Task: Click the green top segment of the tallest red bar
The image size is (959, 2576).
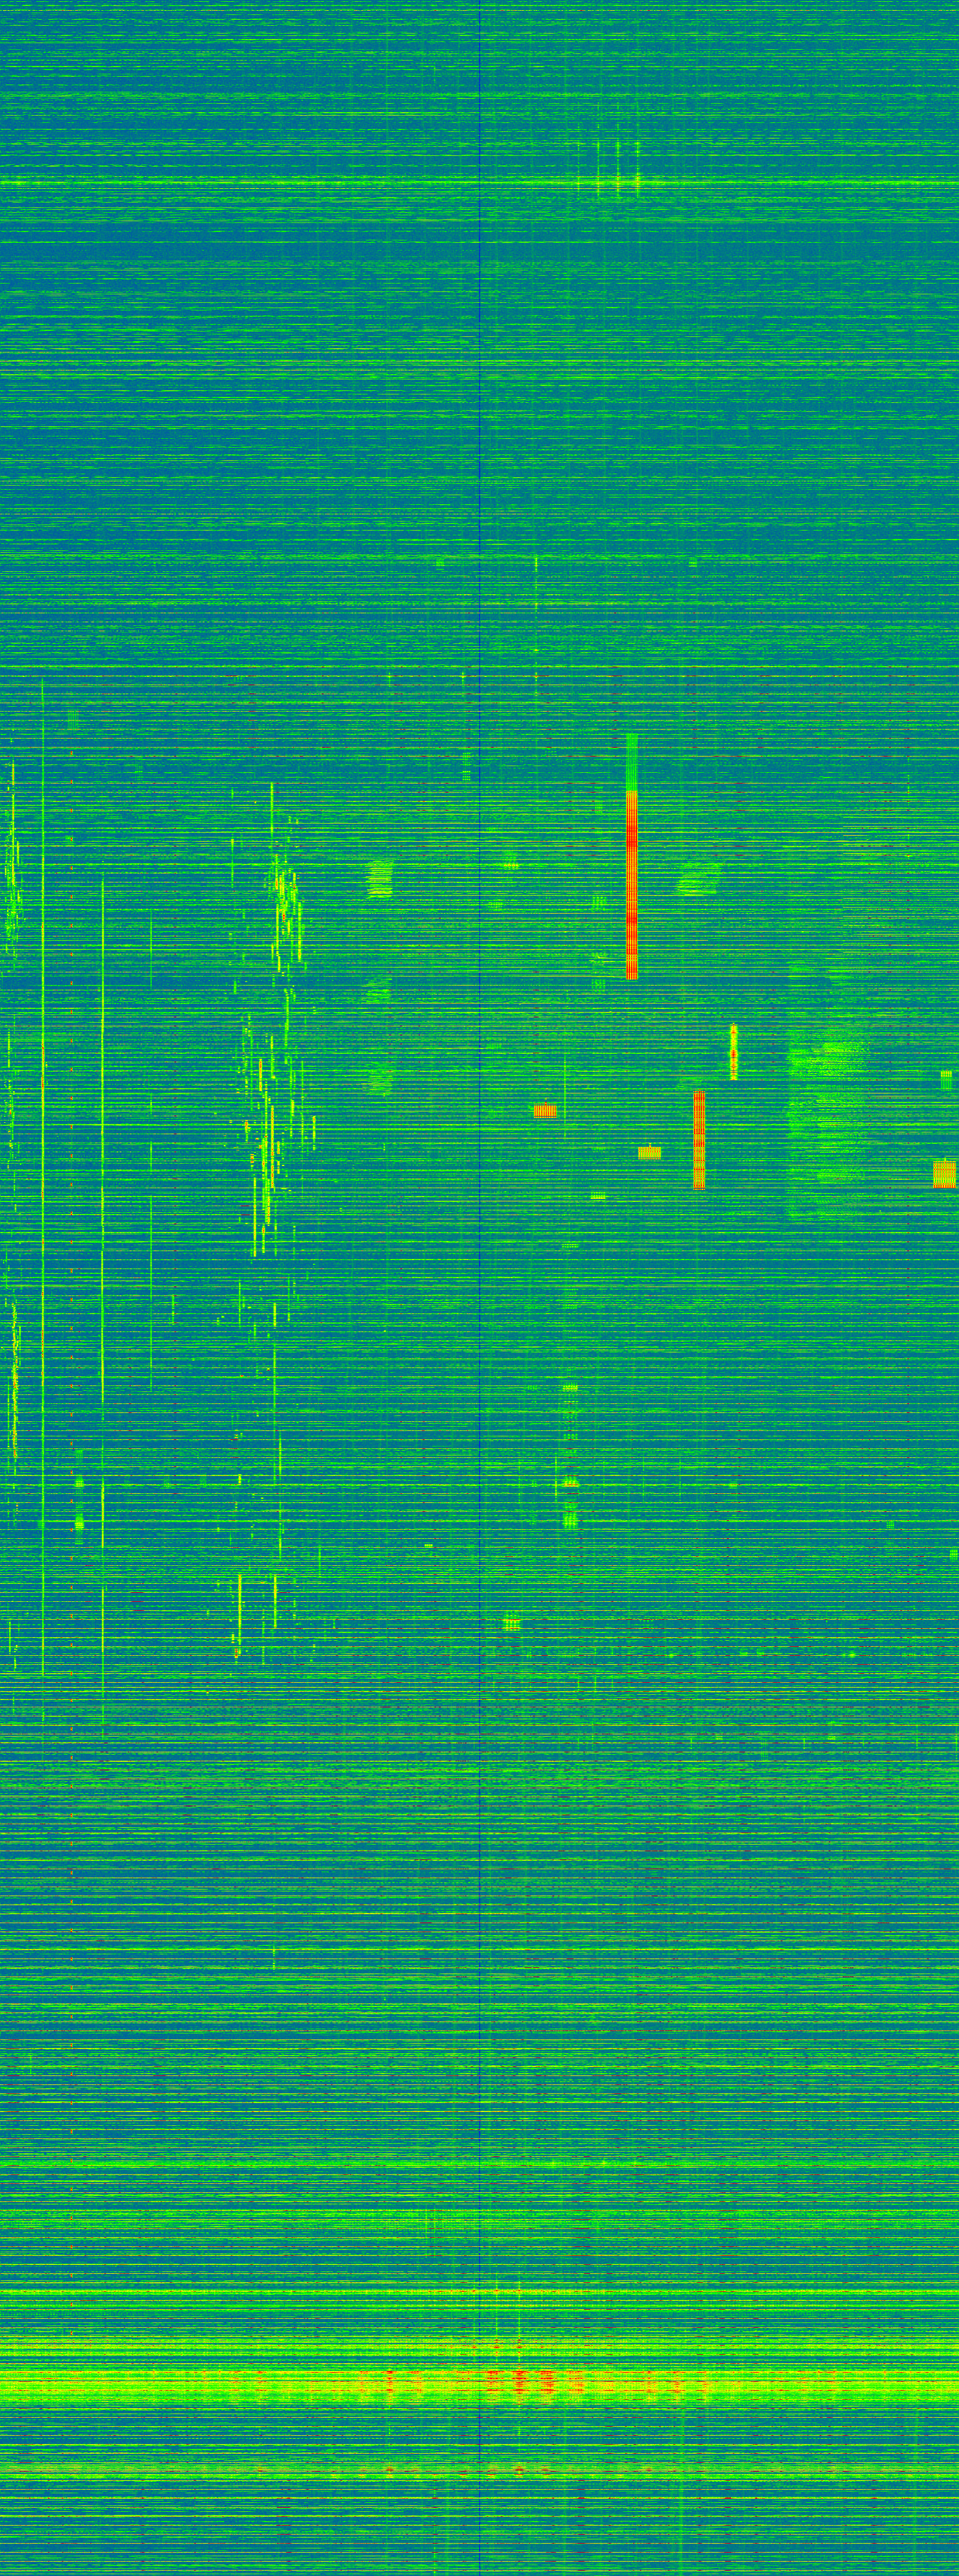Action: tap(631, 762)
